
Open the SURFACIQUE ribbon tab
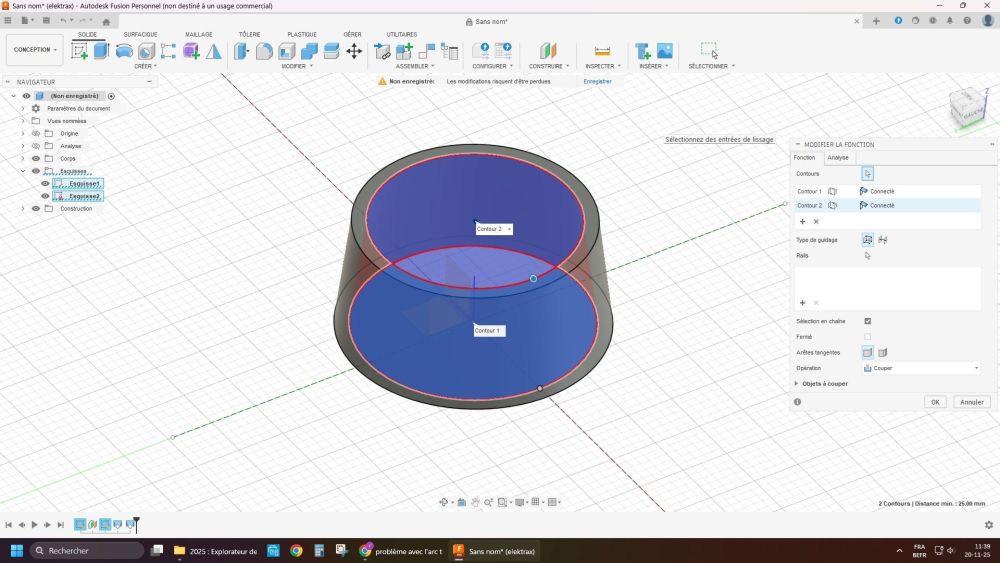point(140,34)
